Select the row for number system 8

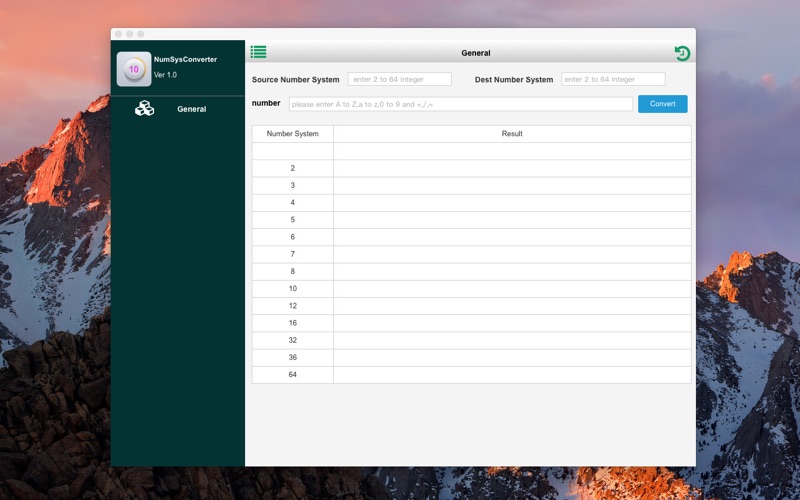471,271
